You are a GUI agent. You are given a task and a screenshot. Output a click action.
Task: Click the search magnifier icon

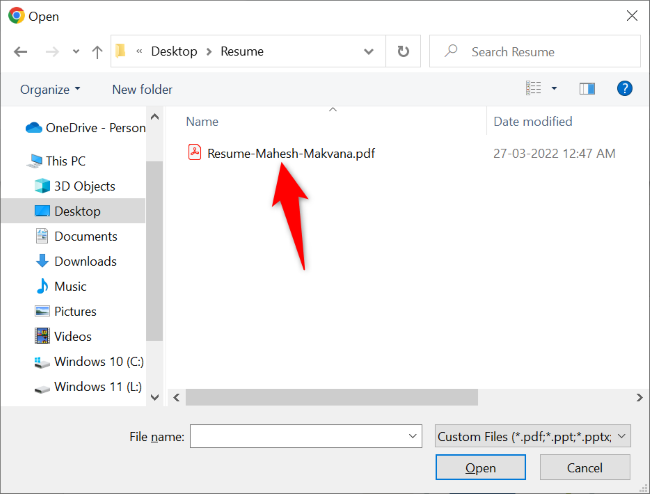(x=451, y=51)
